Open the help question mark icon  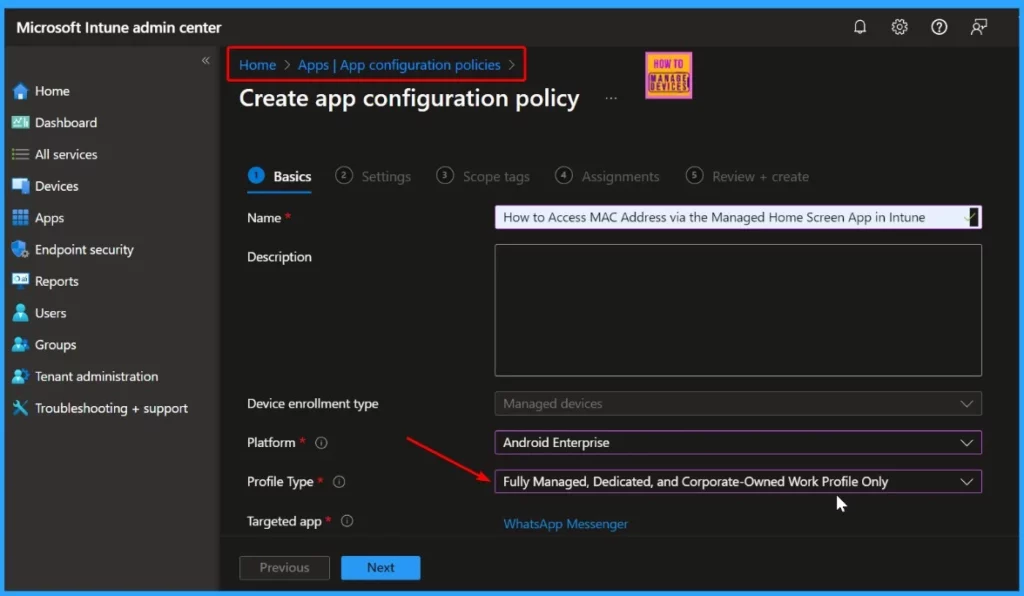939,27
